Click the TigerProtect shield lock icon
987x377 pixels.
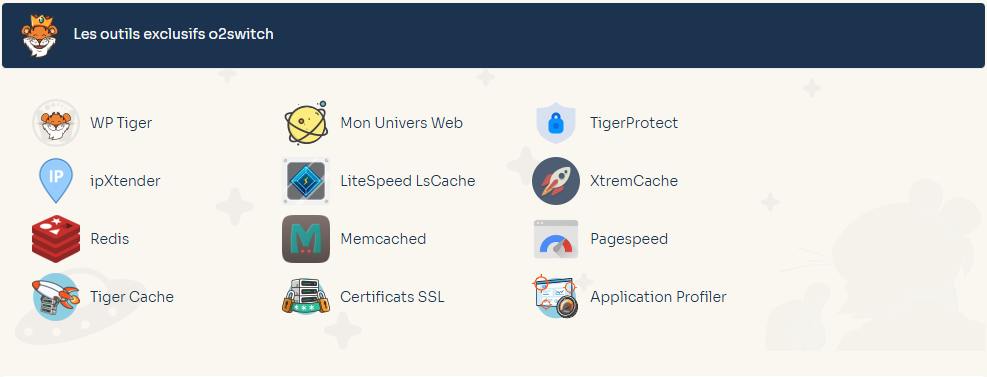coord(556,123)
